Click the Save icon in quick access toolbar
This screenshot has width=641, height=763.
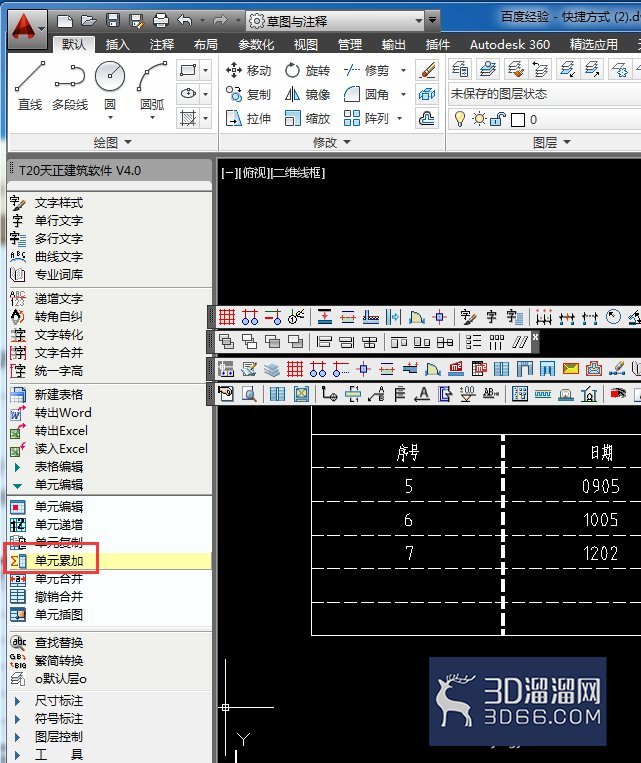pos(113,20)
